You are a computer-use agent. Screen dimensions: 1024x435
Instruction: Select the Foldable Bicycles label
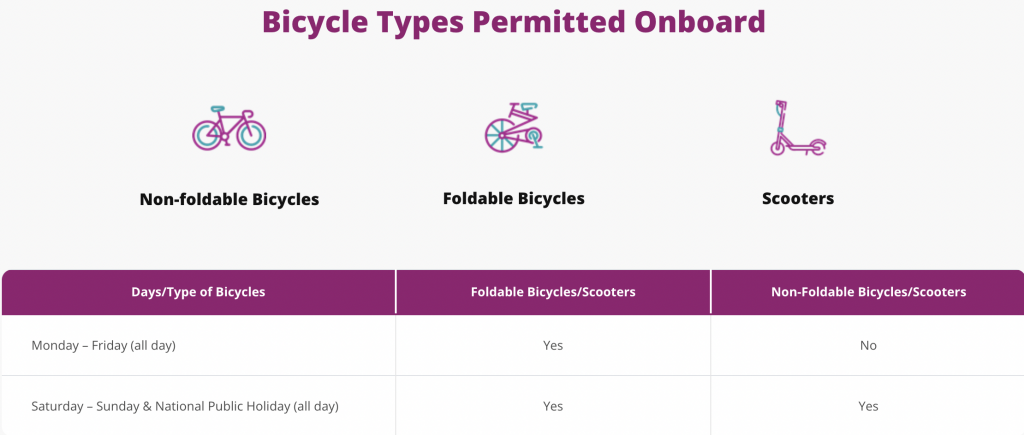[x=514, y=198]
